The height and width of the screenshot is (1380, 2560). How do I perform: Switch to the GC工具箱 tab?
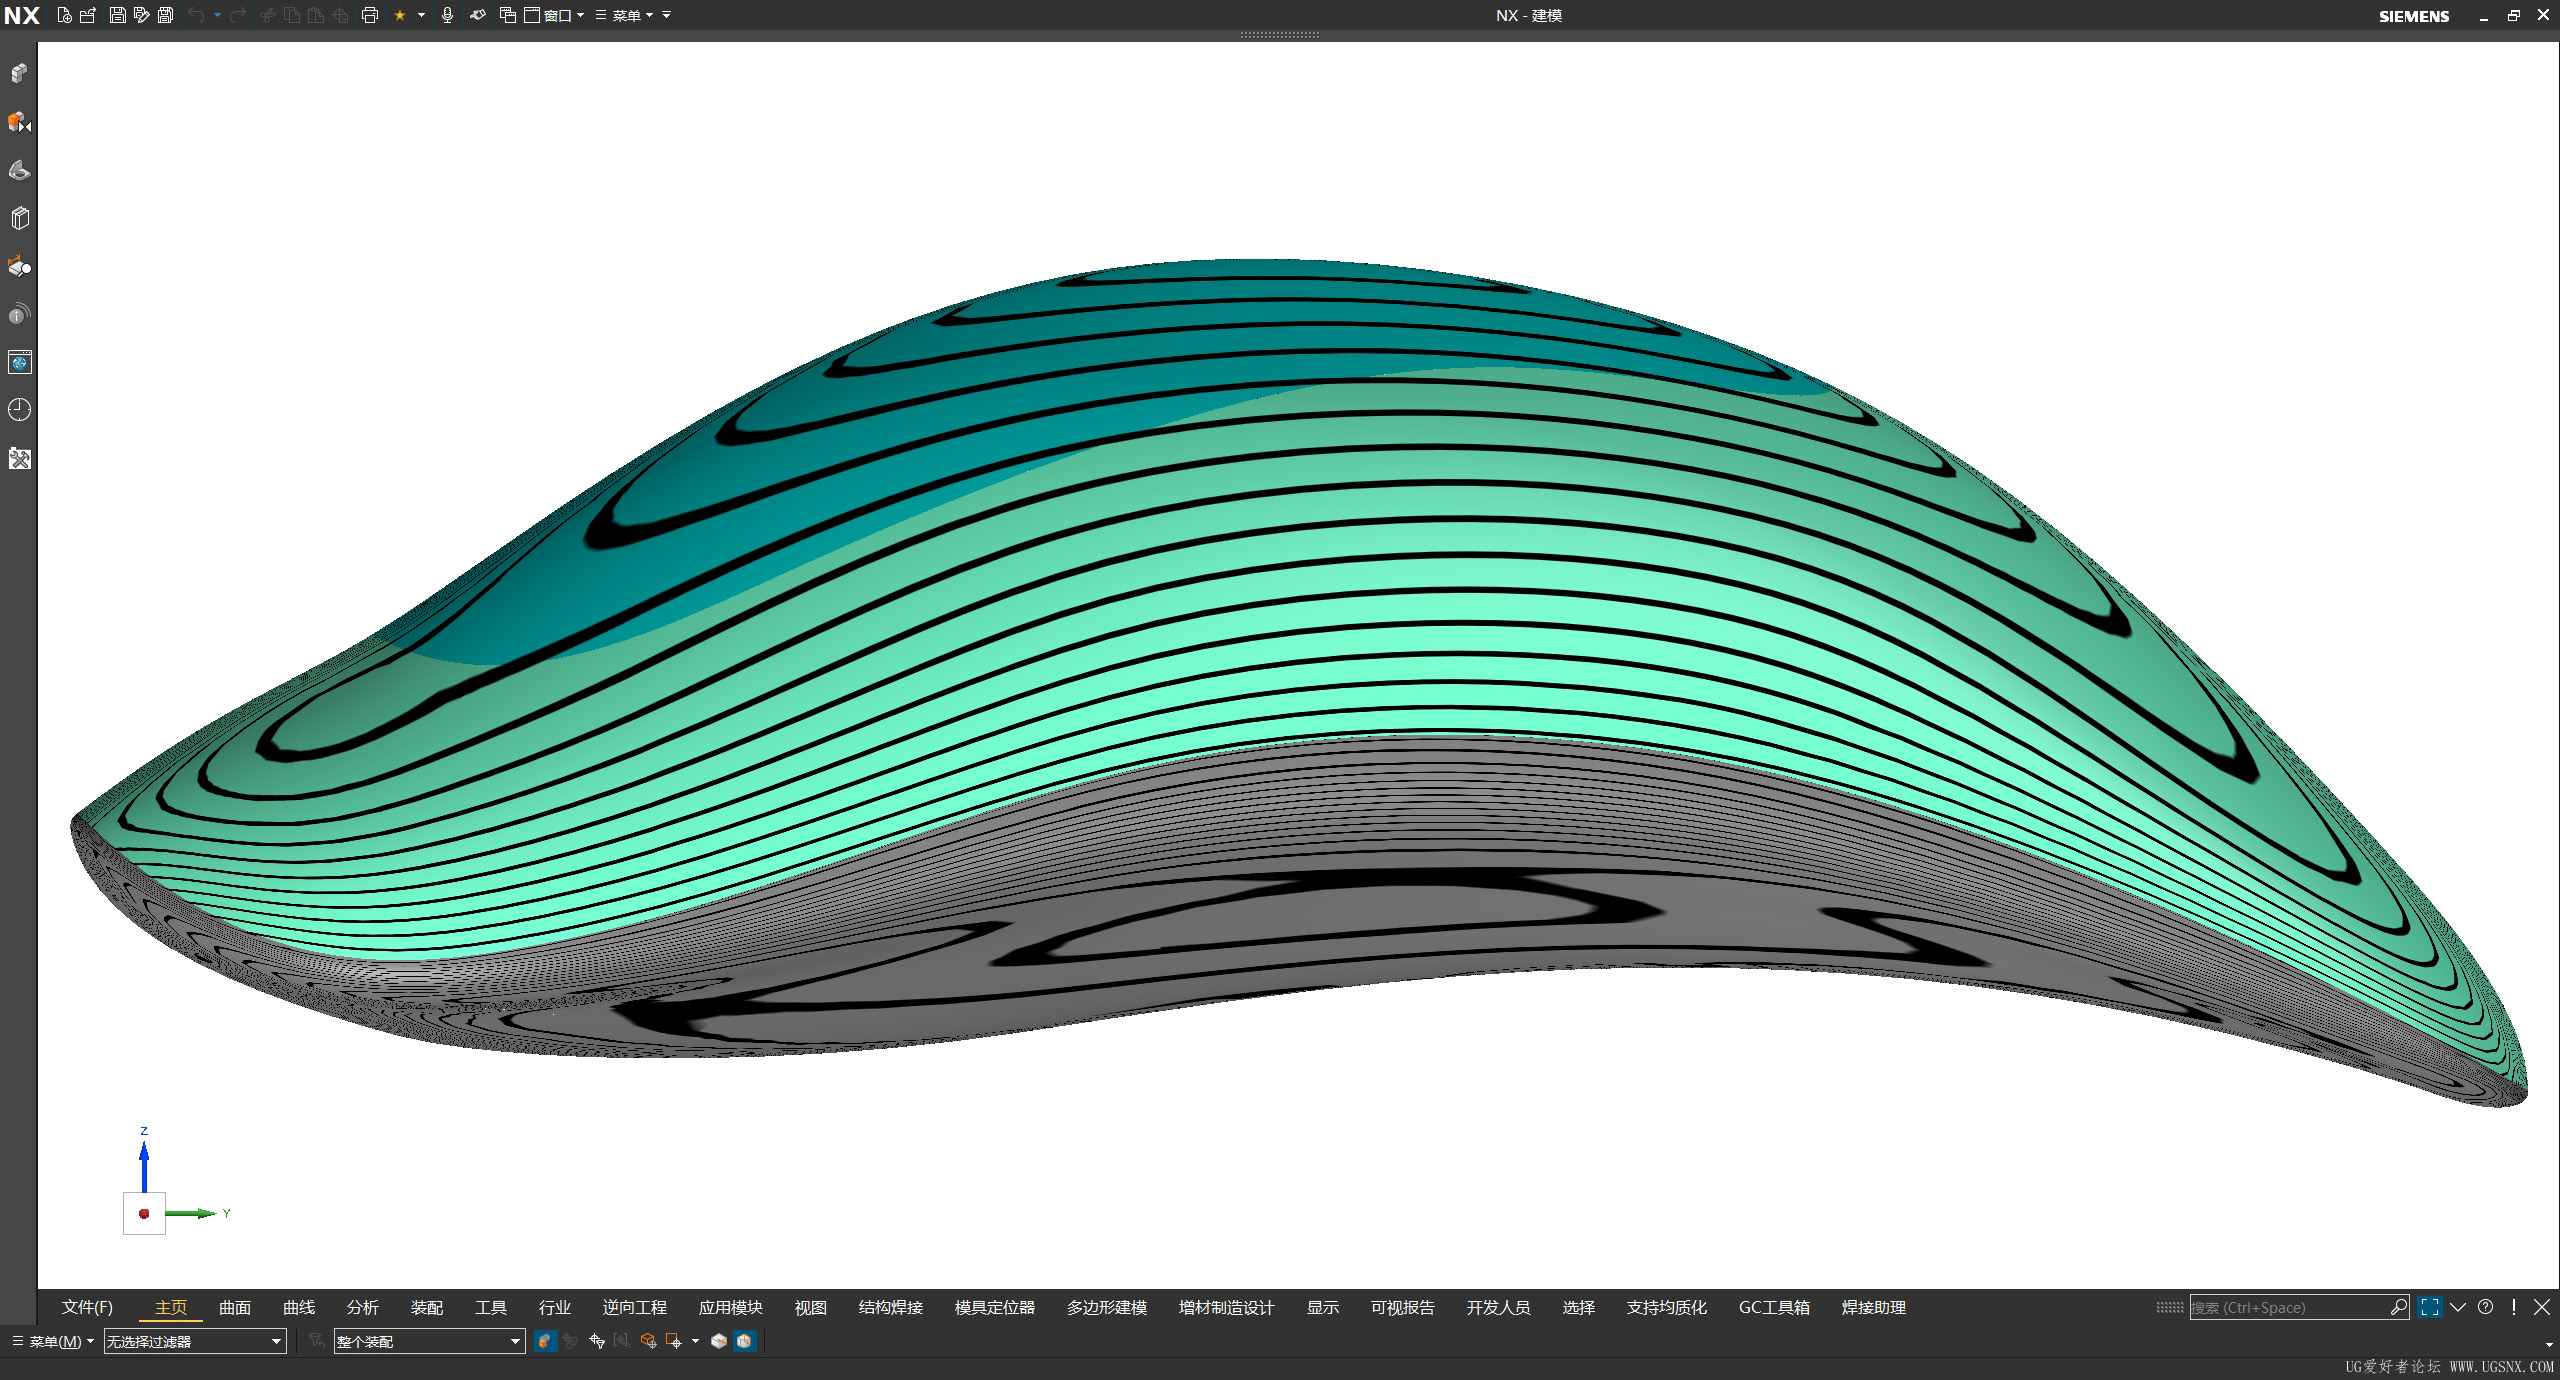pyautogui.click(x=1774, y=1307)
